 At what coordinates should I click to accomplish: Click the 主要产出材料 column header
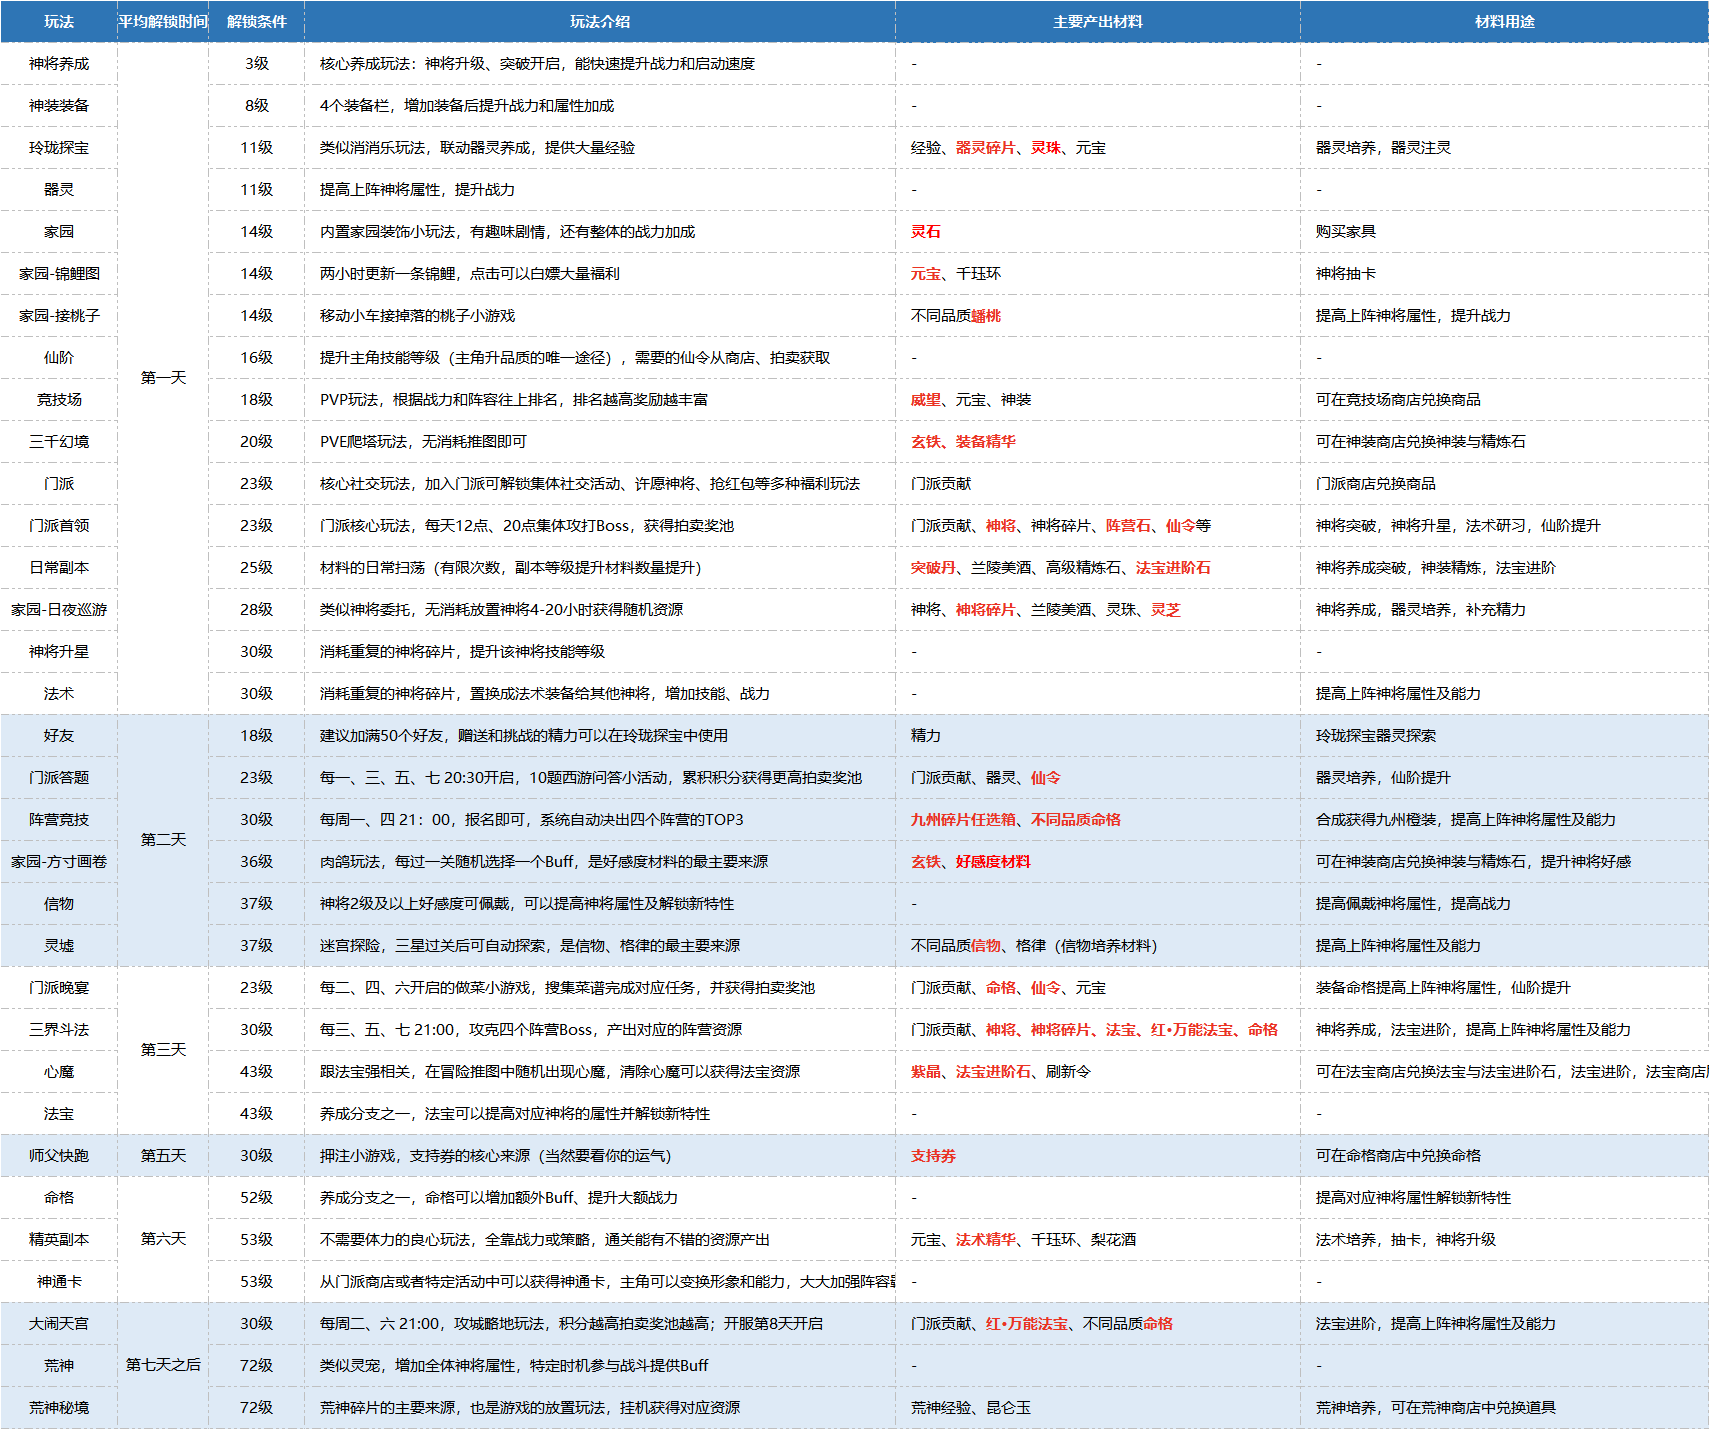[x=1098, y=21]
